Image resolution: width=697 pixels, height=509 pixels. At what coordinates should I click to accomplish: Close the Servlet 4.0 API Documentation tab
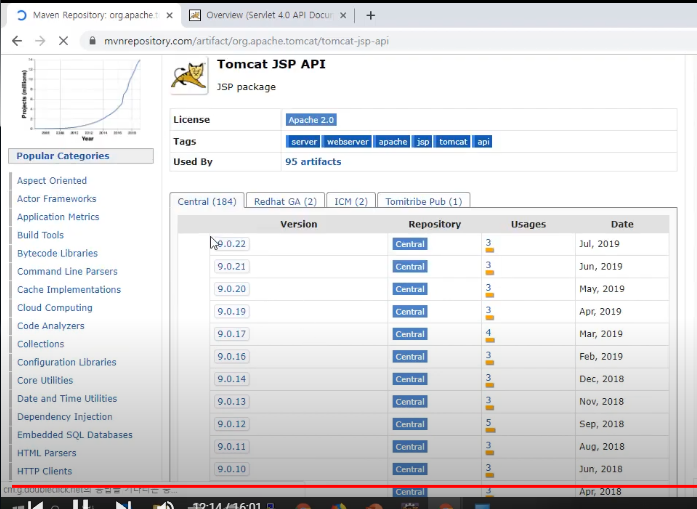point(343,16)
